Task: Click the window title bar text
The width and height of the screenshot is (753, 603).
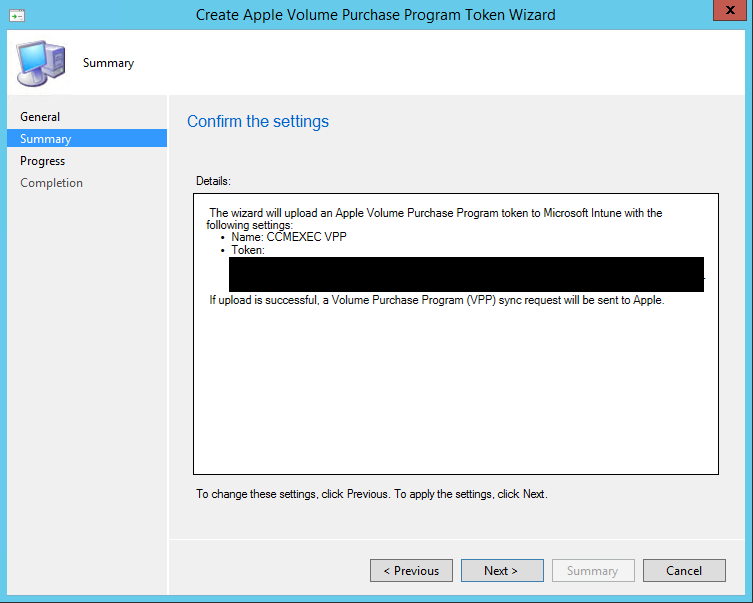Action: (x=375, y=15)
